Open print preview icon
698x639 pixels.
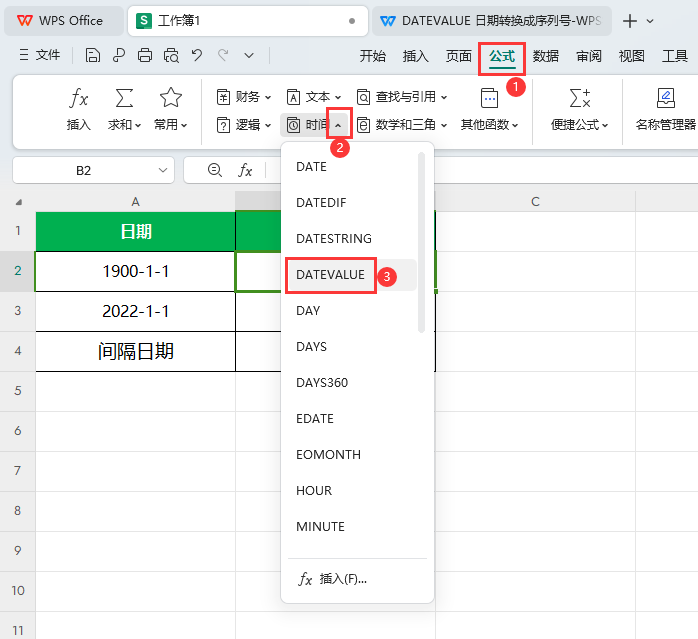click(x=171, y=56)
